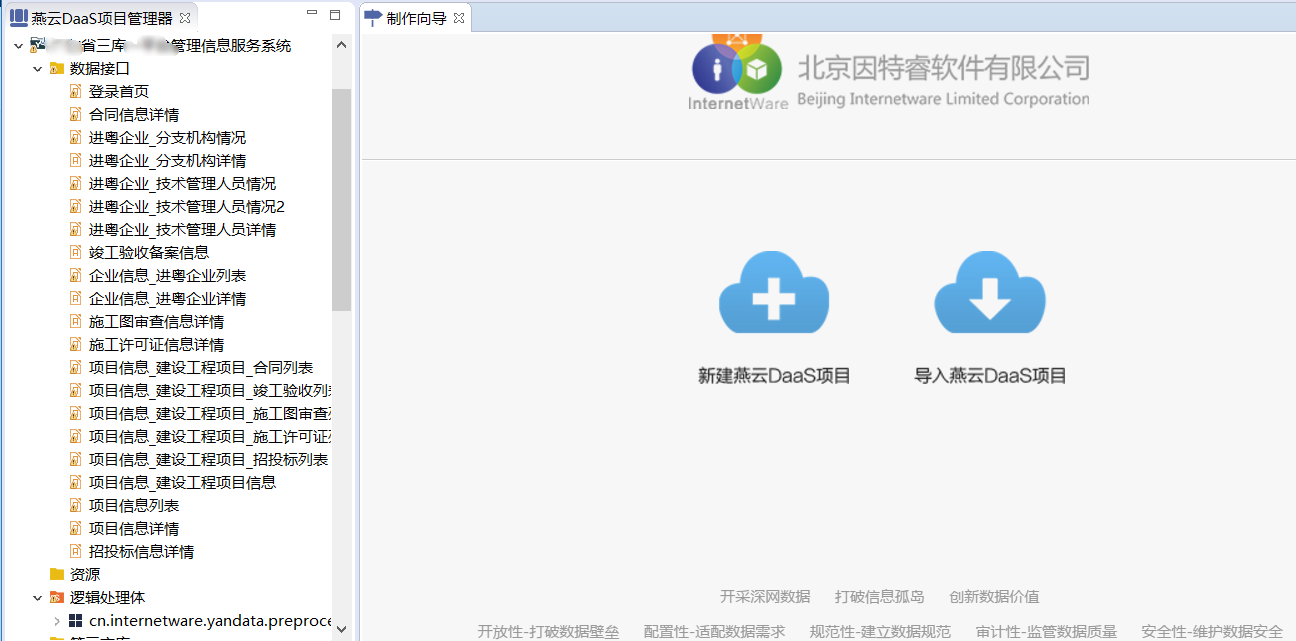
Task: Click the file icon beside 登录首页
Action: (x=75, y=91)
